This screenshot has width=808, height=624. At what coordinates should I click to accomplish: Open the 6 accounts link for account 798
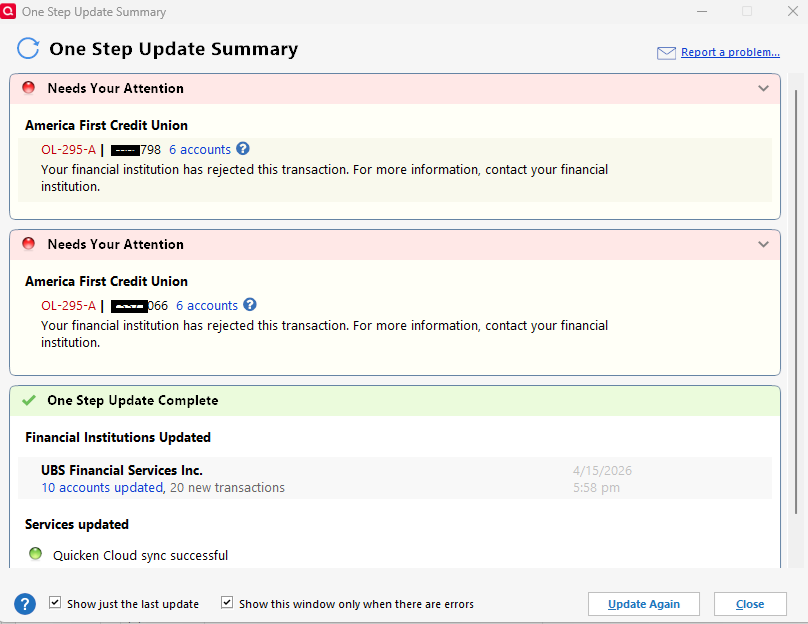coord(200,150)
